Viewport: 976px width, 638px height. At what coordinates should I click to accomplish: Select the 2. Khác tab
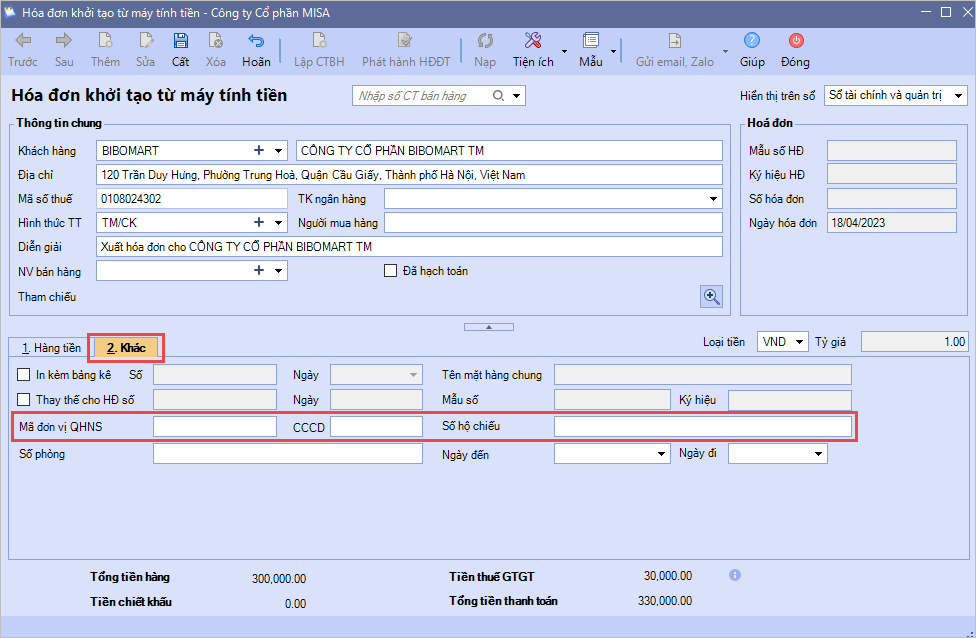pos(126,348)
